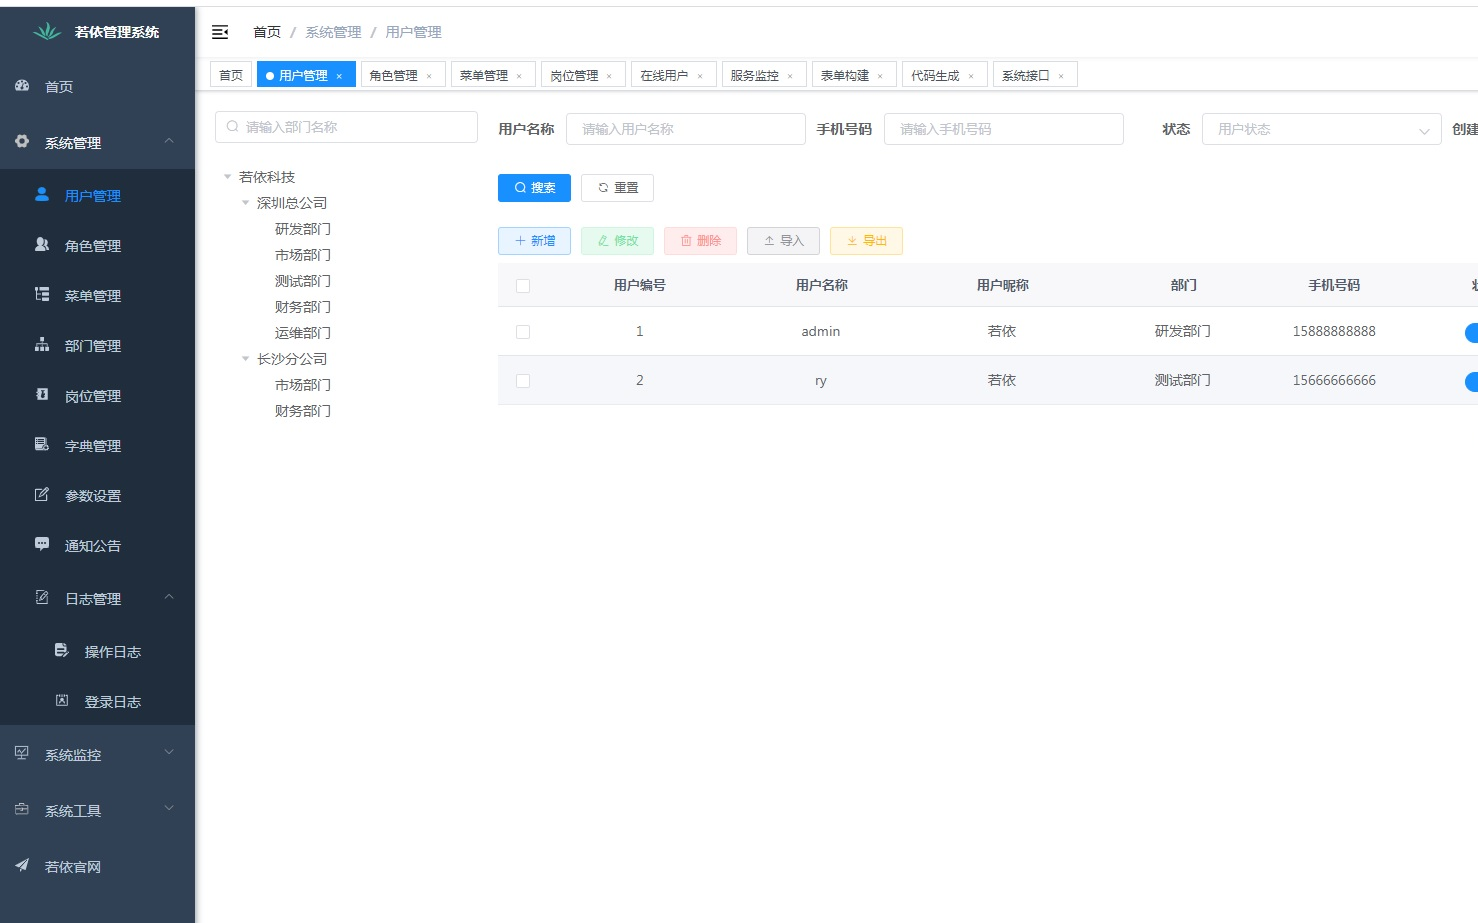Expand the 系统监控 menu arrow

click(169, 752)
